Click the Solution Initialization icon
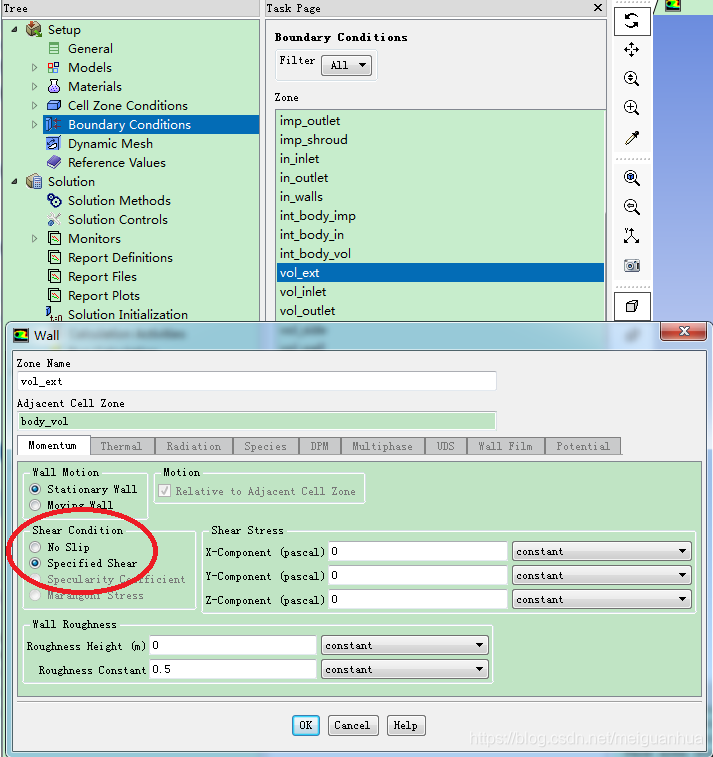 54,314
